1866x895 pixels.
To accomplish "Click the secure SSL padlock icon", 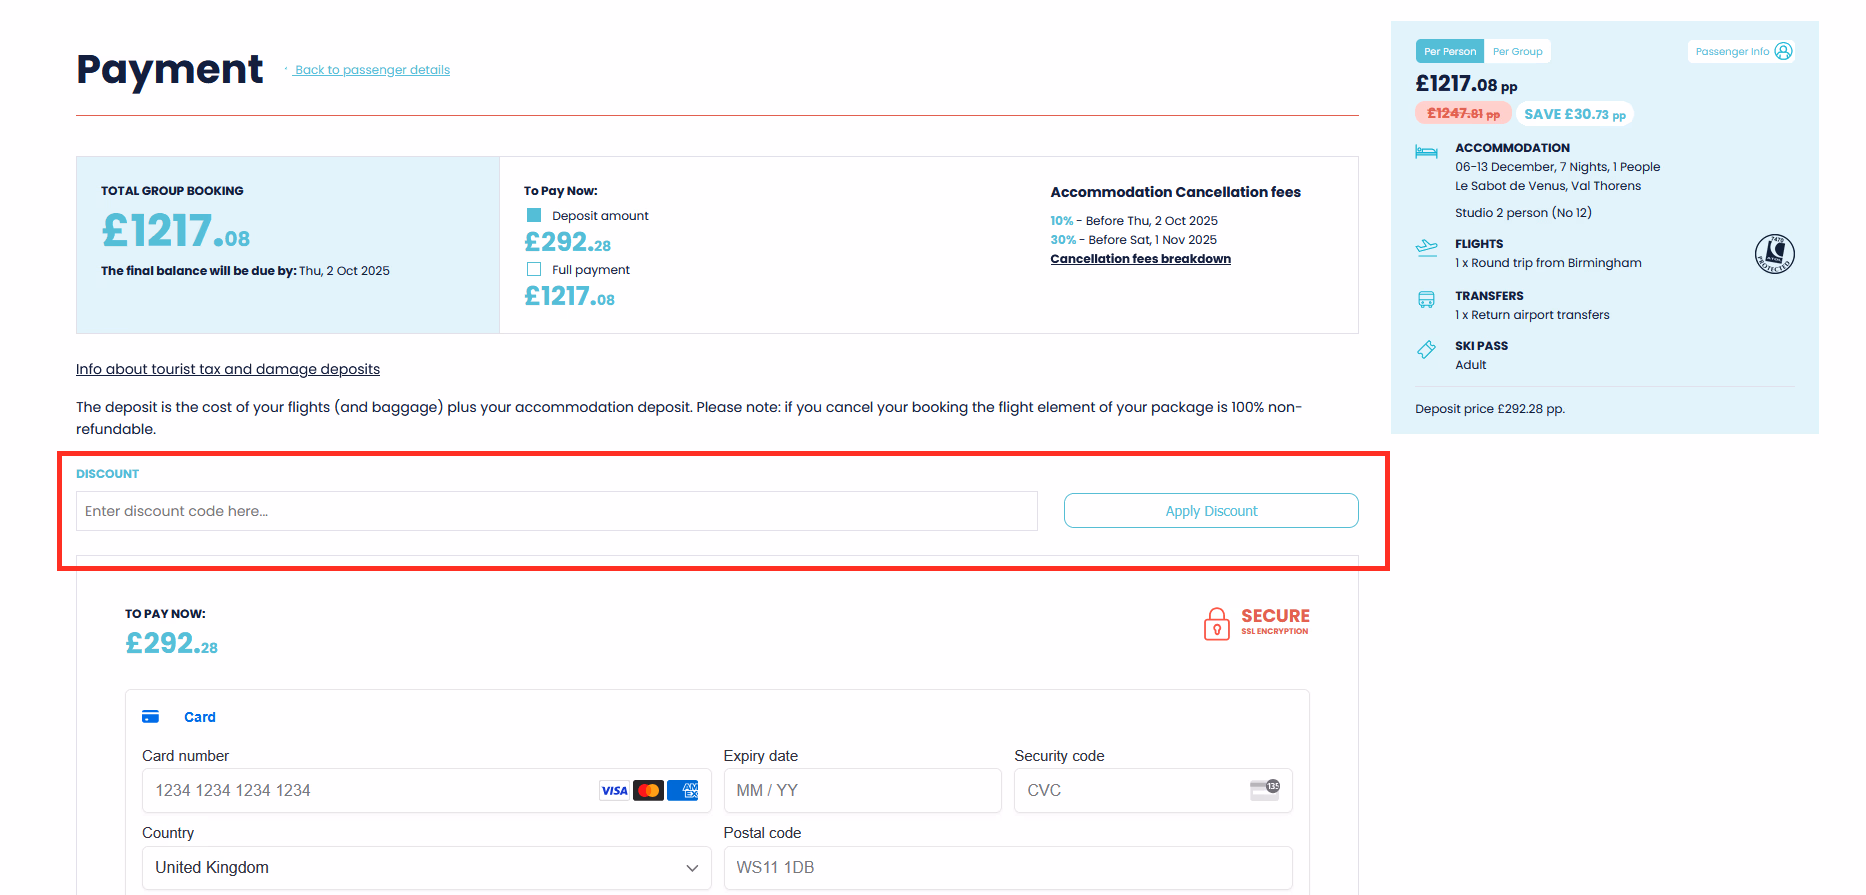I will [x=1216, y=623].
